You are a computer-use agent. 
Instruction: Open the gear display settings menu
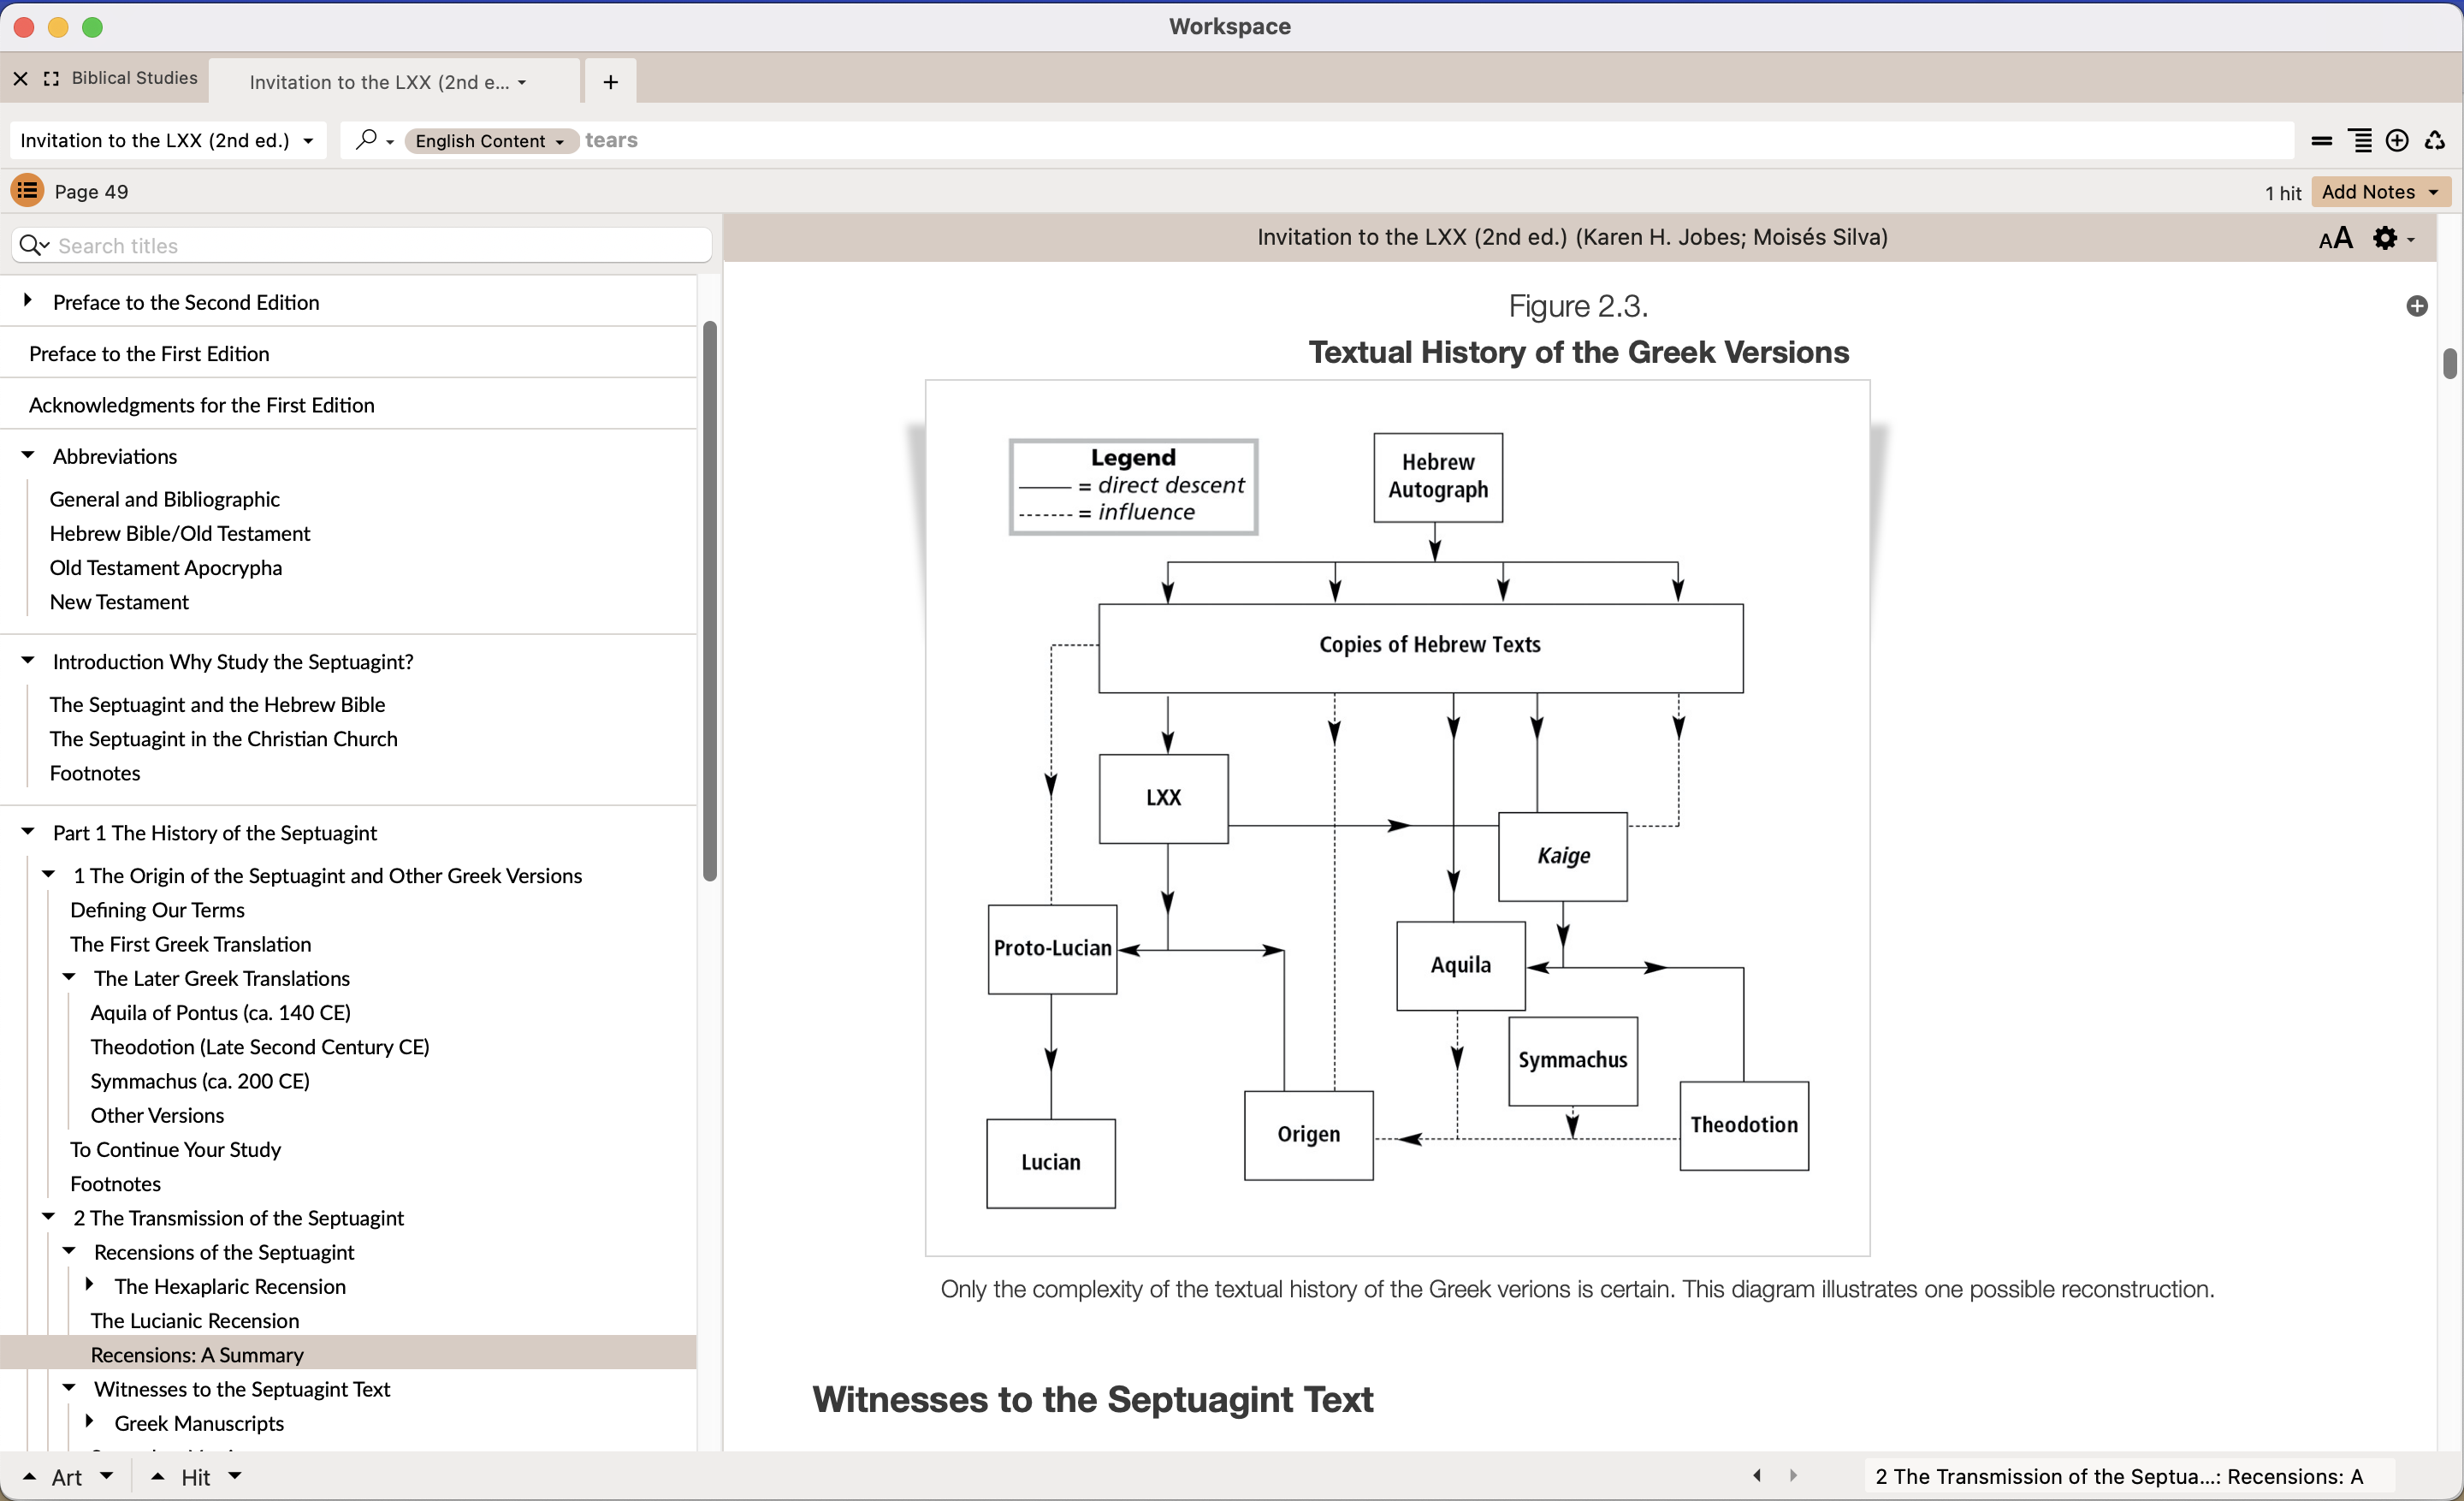coord(2385,238)
